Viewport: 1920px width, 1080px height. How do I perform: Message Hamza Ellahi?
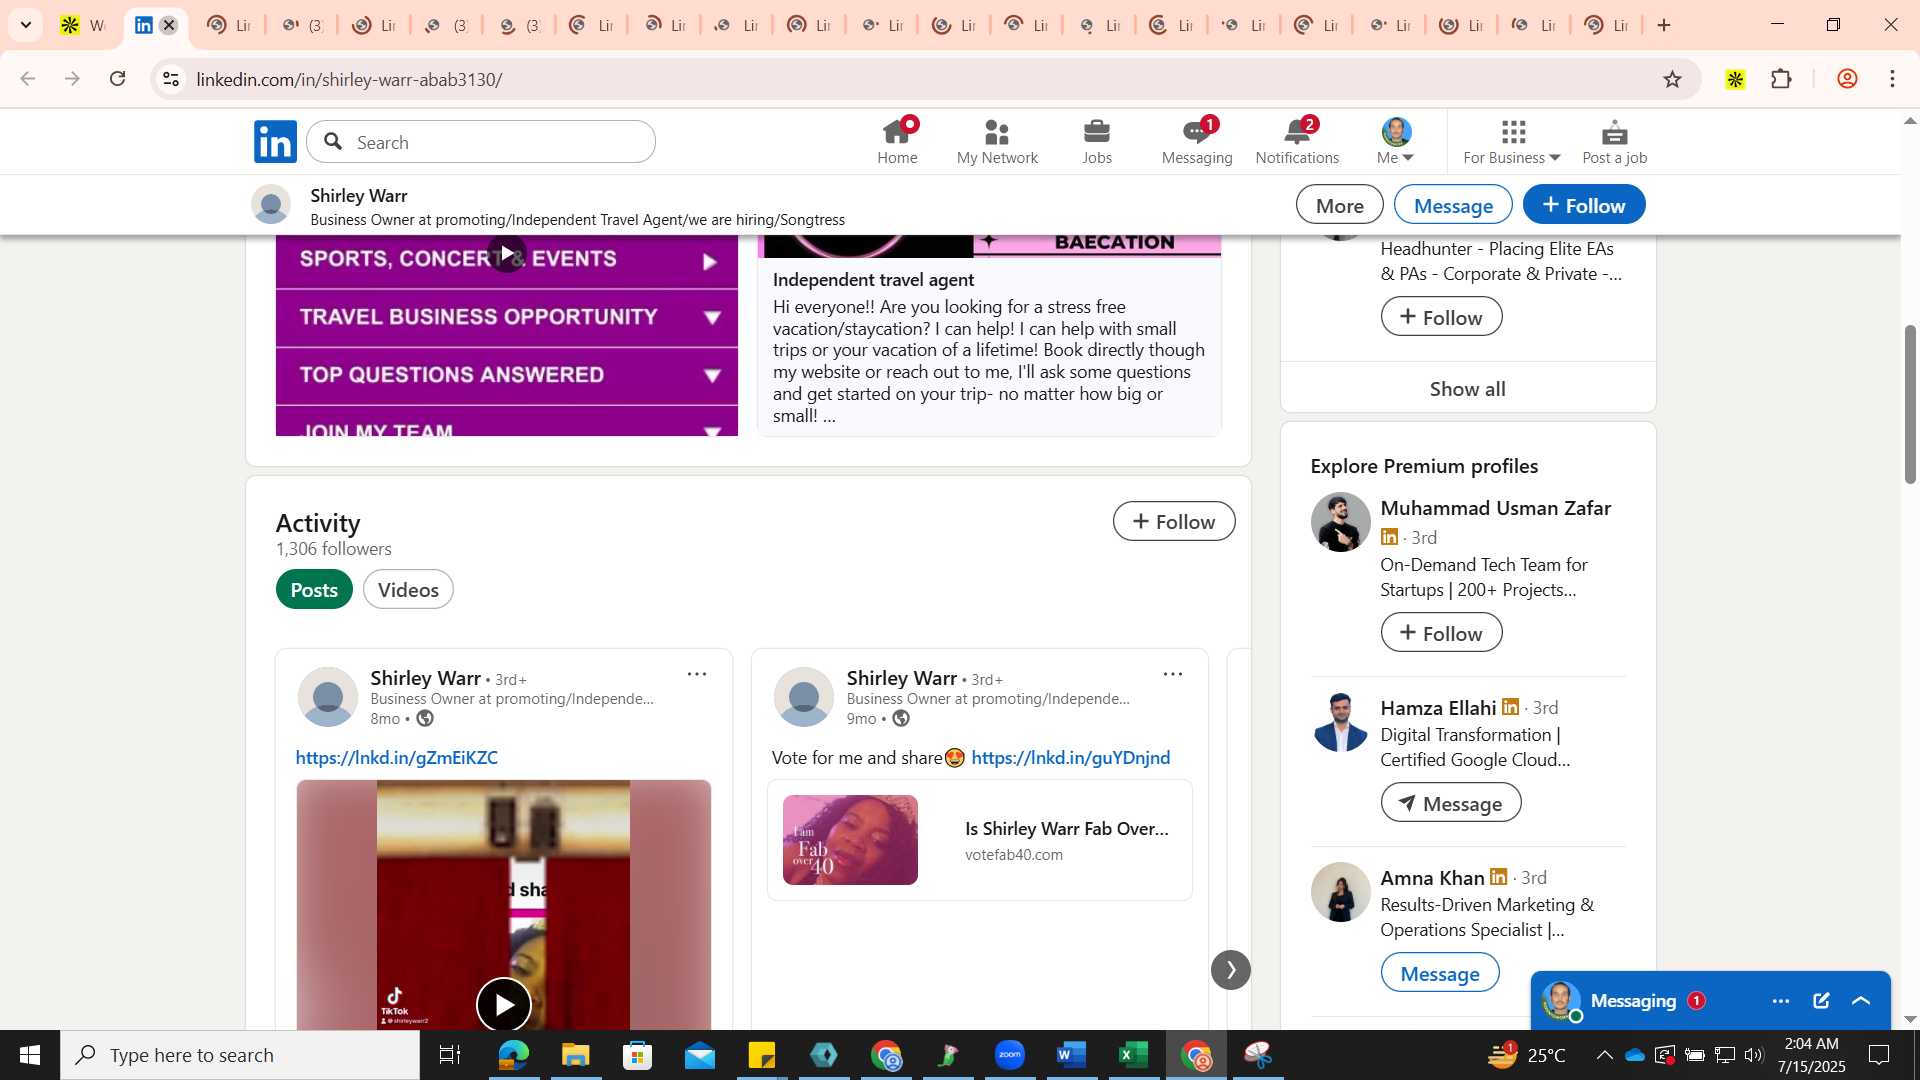pos(1450,803)
